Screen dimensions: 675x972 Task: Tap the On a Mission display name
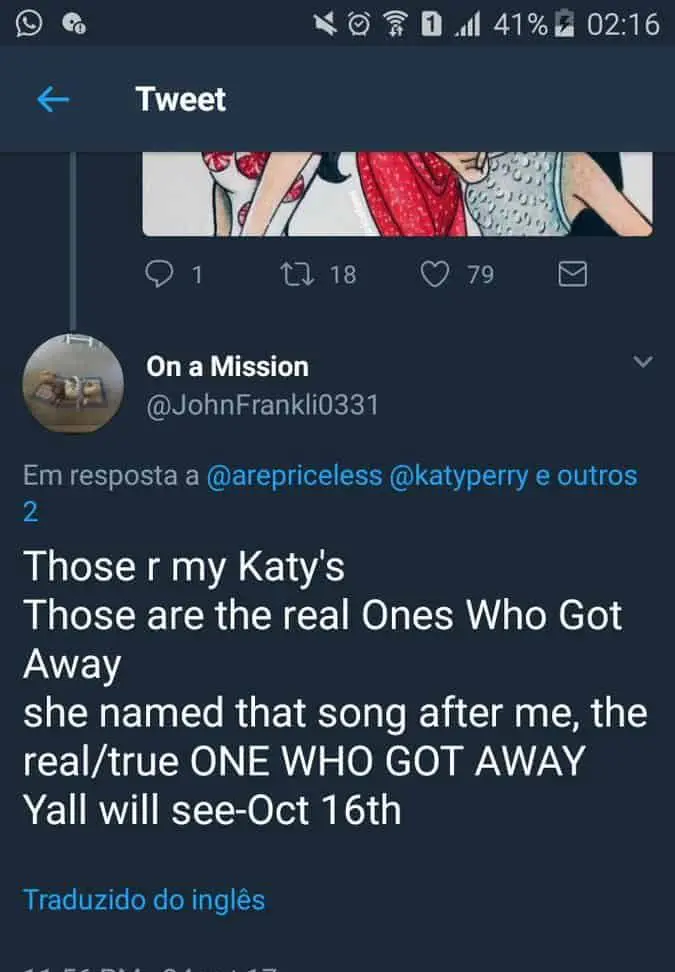(x=227, y=366)
